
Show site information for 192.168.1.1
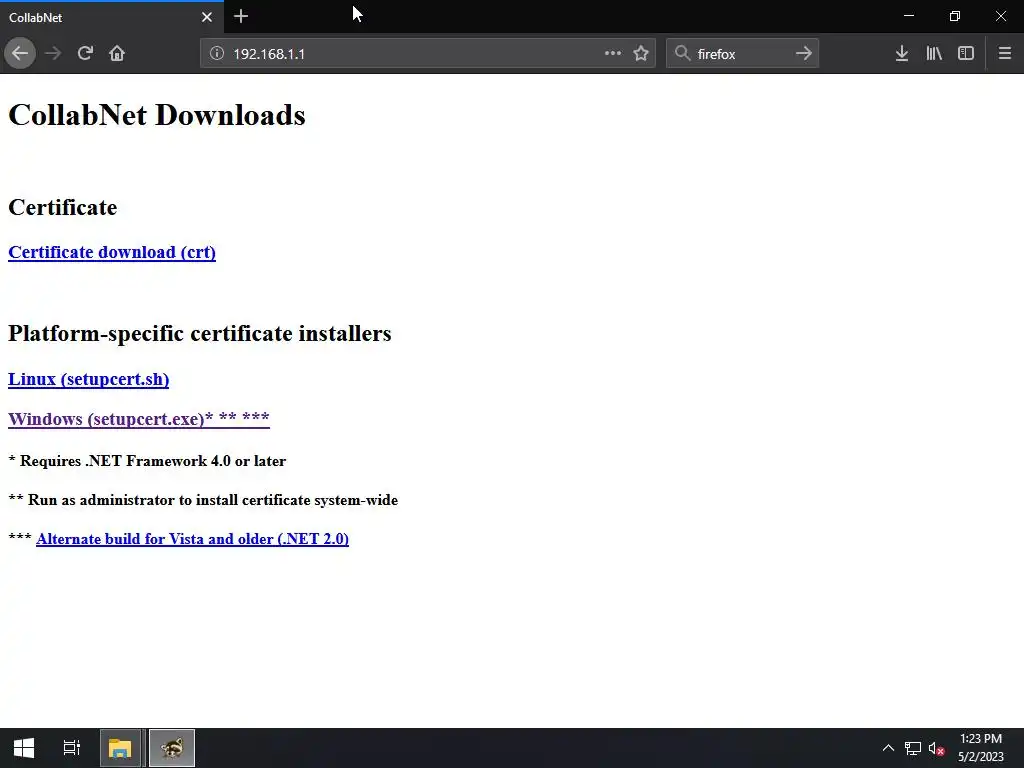click(x=217, y=54)
